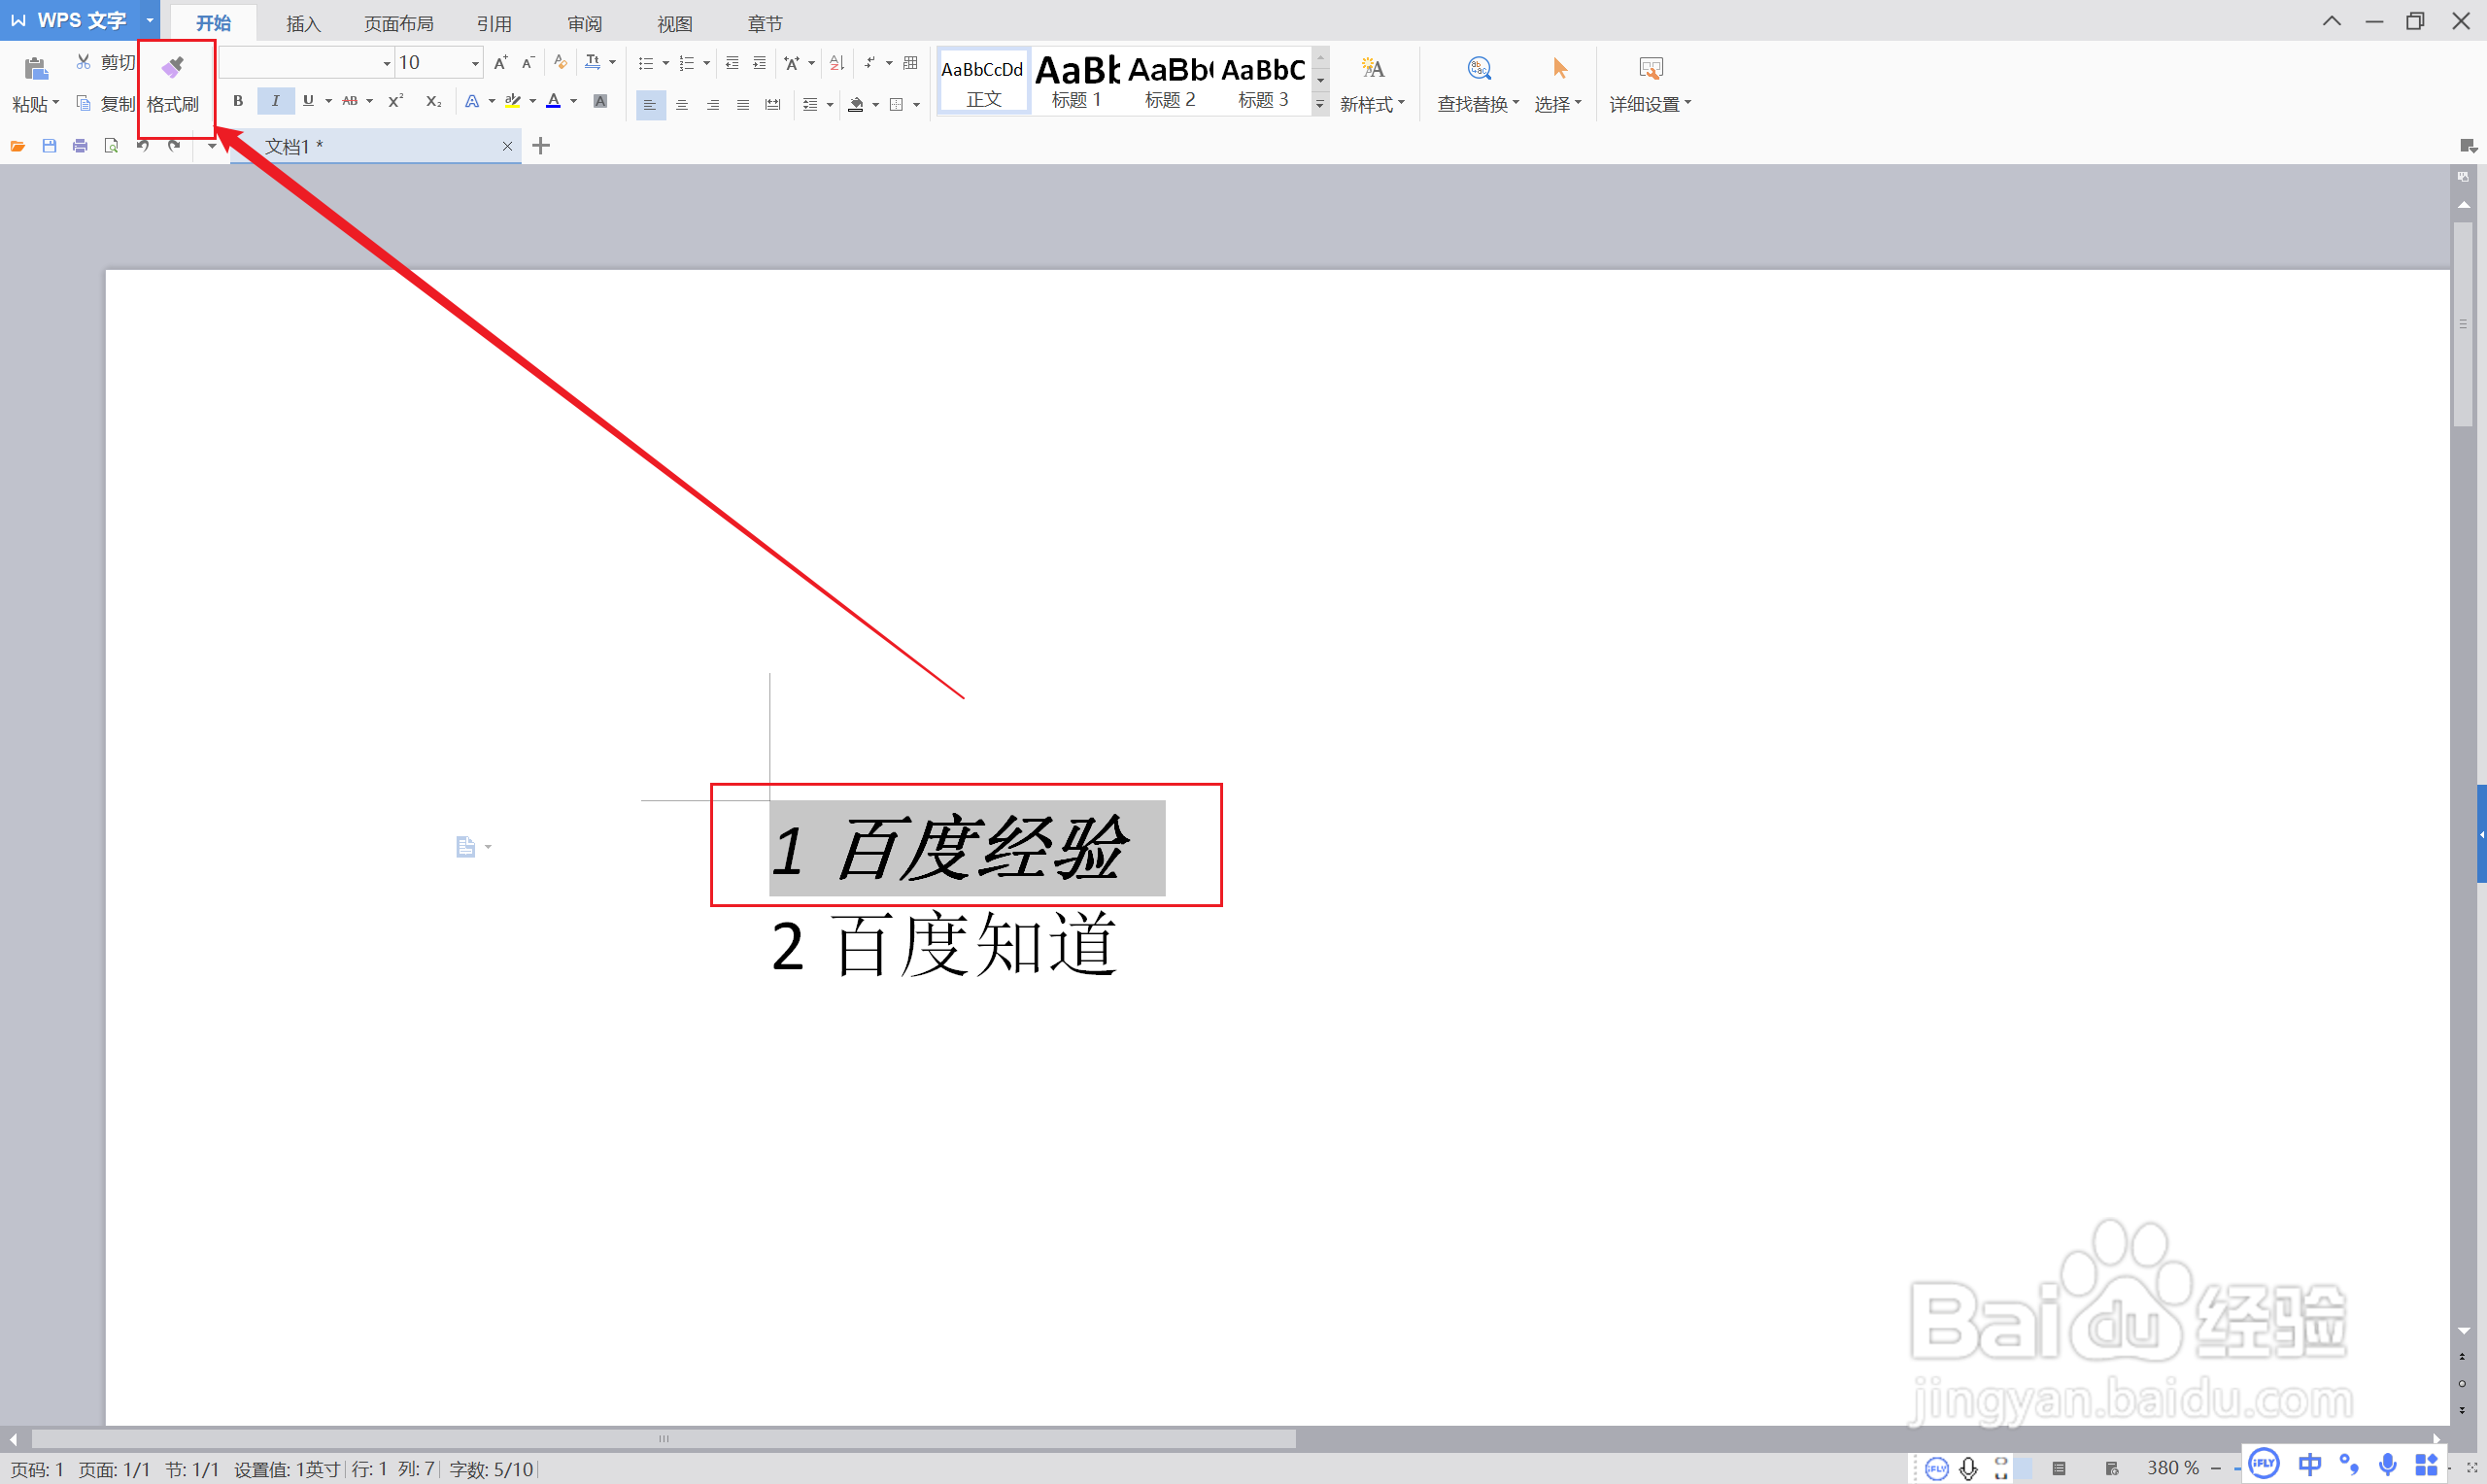This screenshot has width=2487, height=1484.
Task: Open the font name combo box
Action: coord(306,63)
